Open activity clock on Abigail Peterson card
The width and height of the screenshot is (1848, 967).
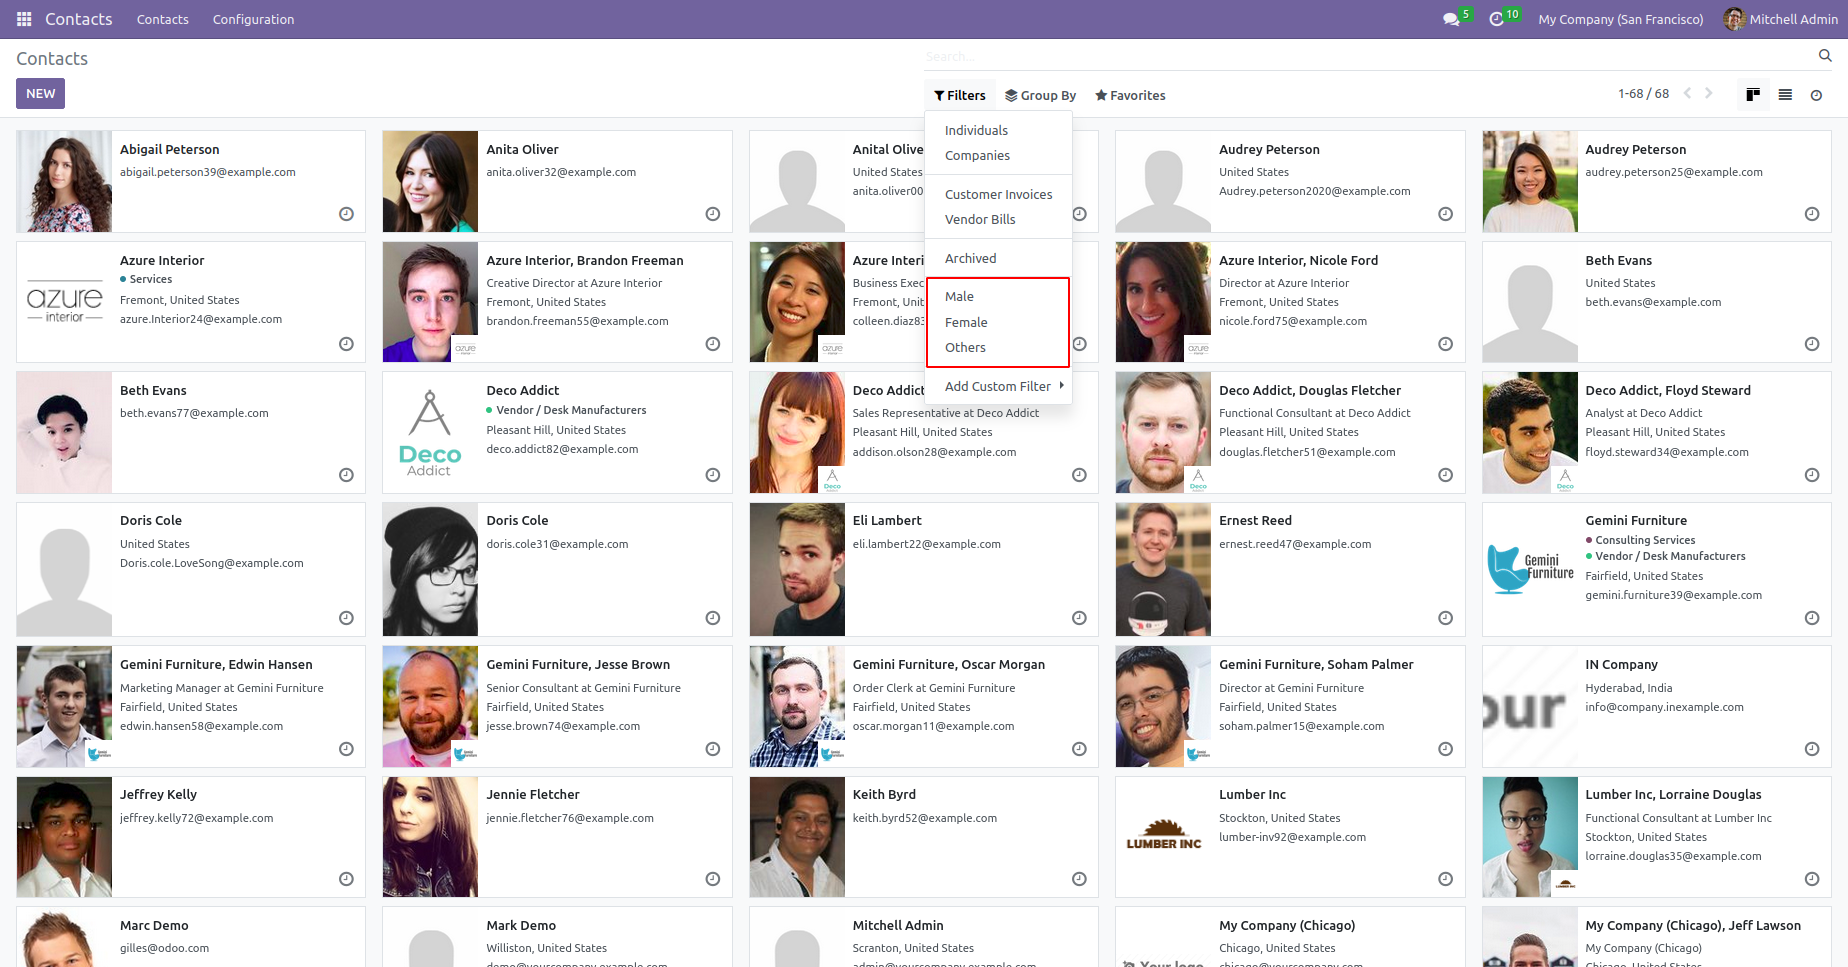tap(346, 214)
